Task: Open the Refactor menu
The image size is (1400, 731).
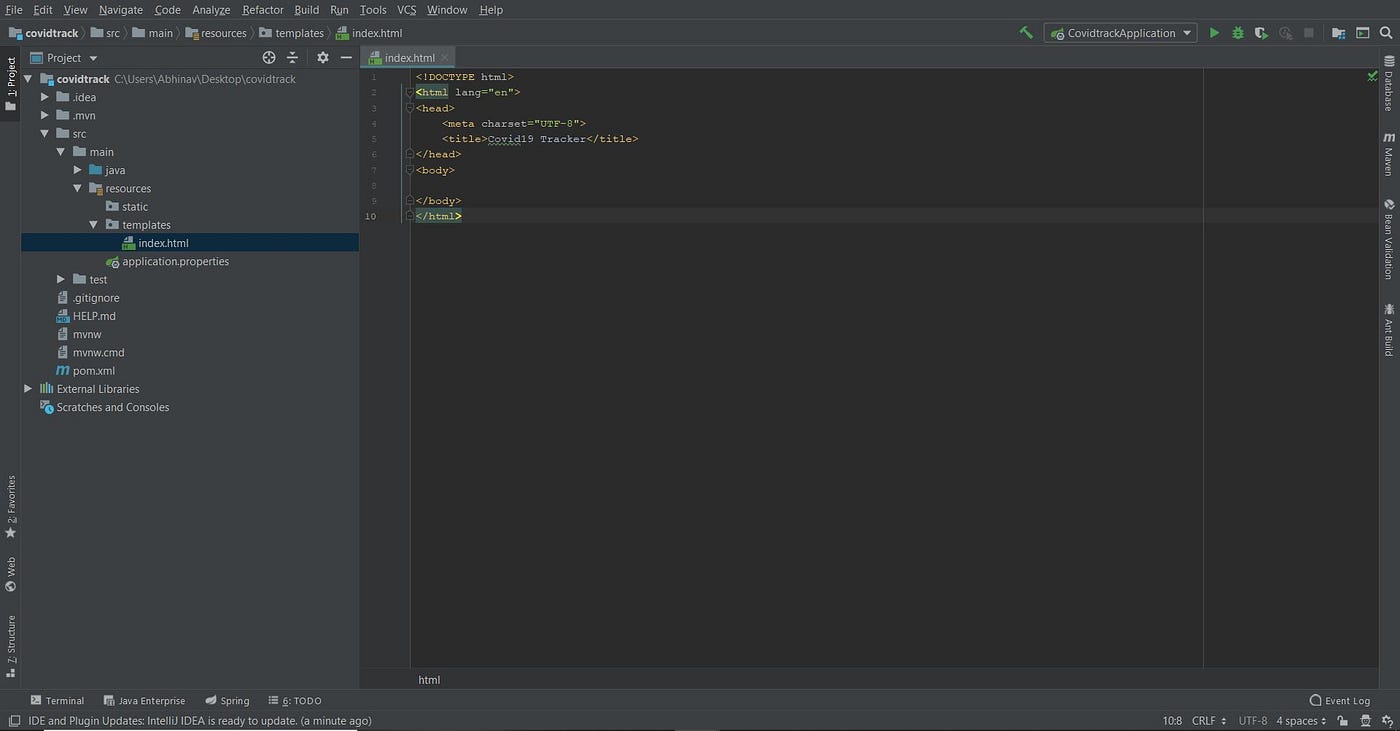Action: (262, 9)
